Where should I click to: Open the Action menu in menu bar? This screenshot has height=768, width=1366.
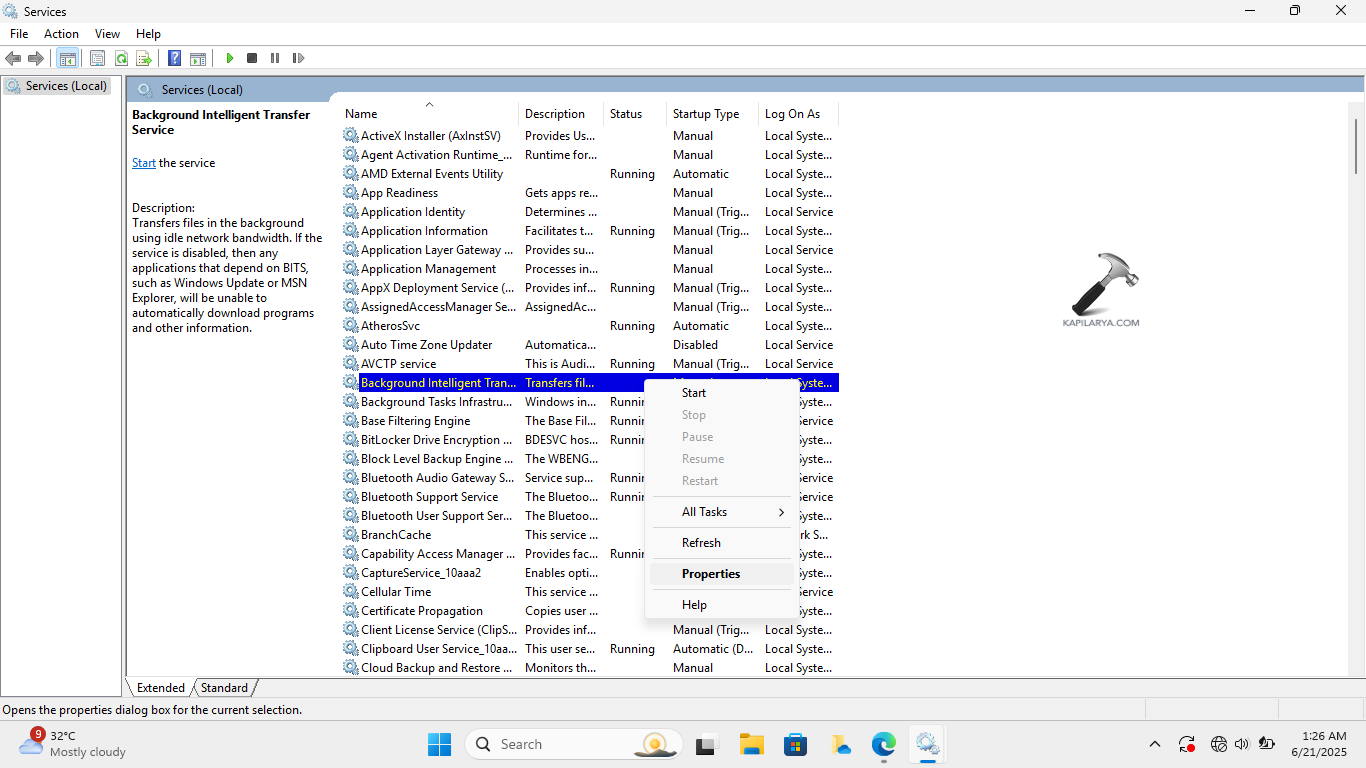pyautogui.click(x=61, y=34)
